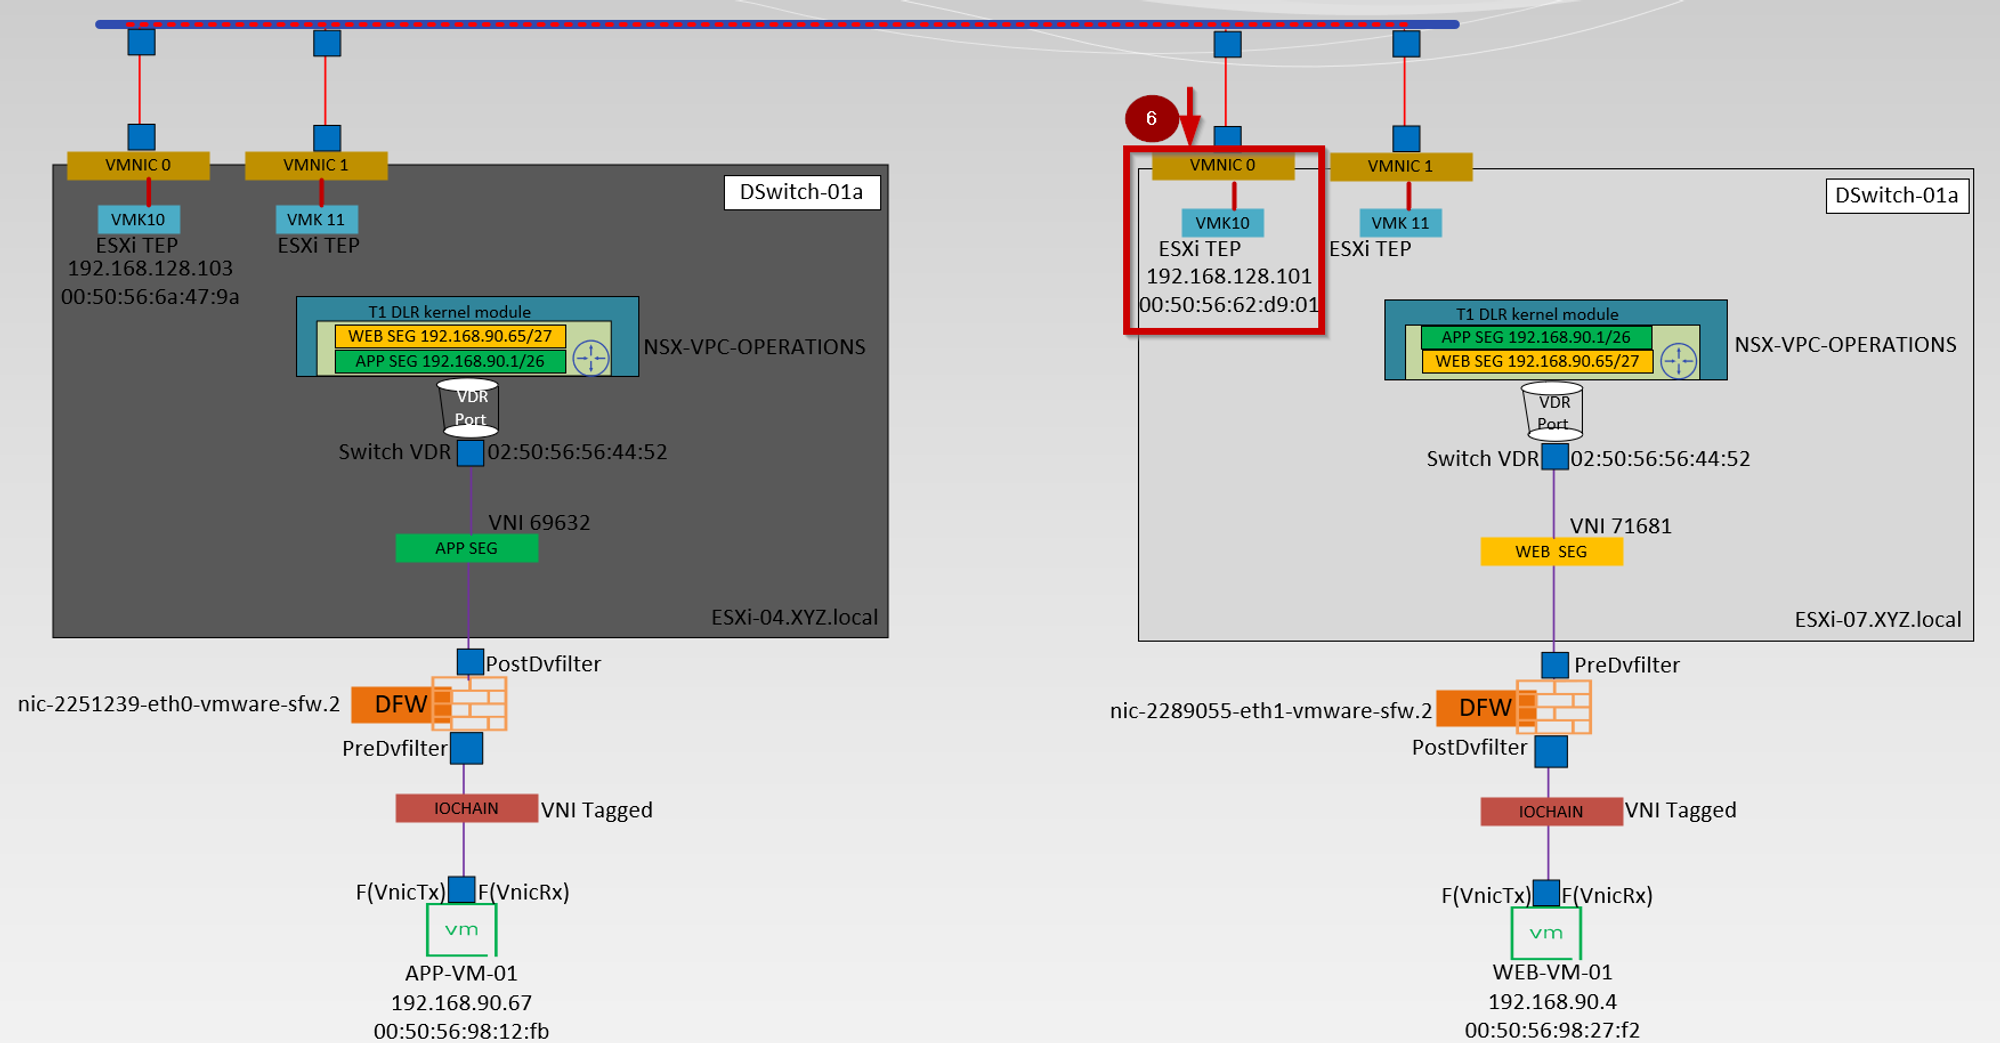Screen dimensions: 2000x1043
Task: Select the VMK10 box with TEP 192.168.128.103
Action: [x=138, y=219]
